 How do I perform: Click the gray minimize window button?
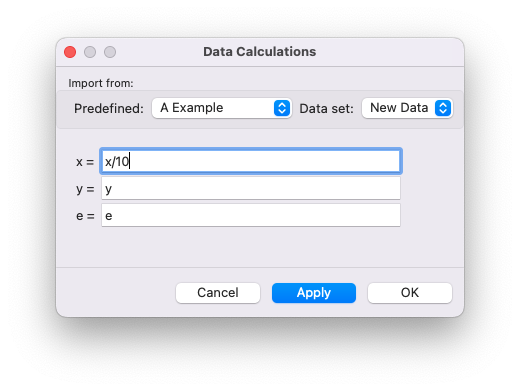(x=90, y=52)
